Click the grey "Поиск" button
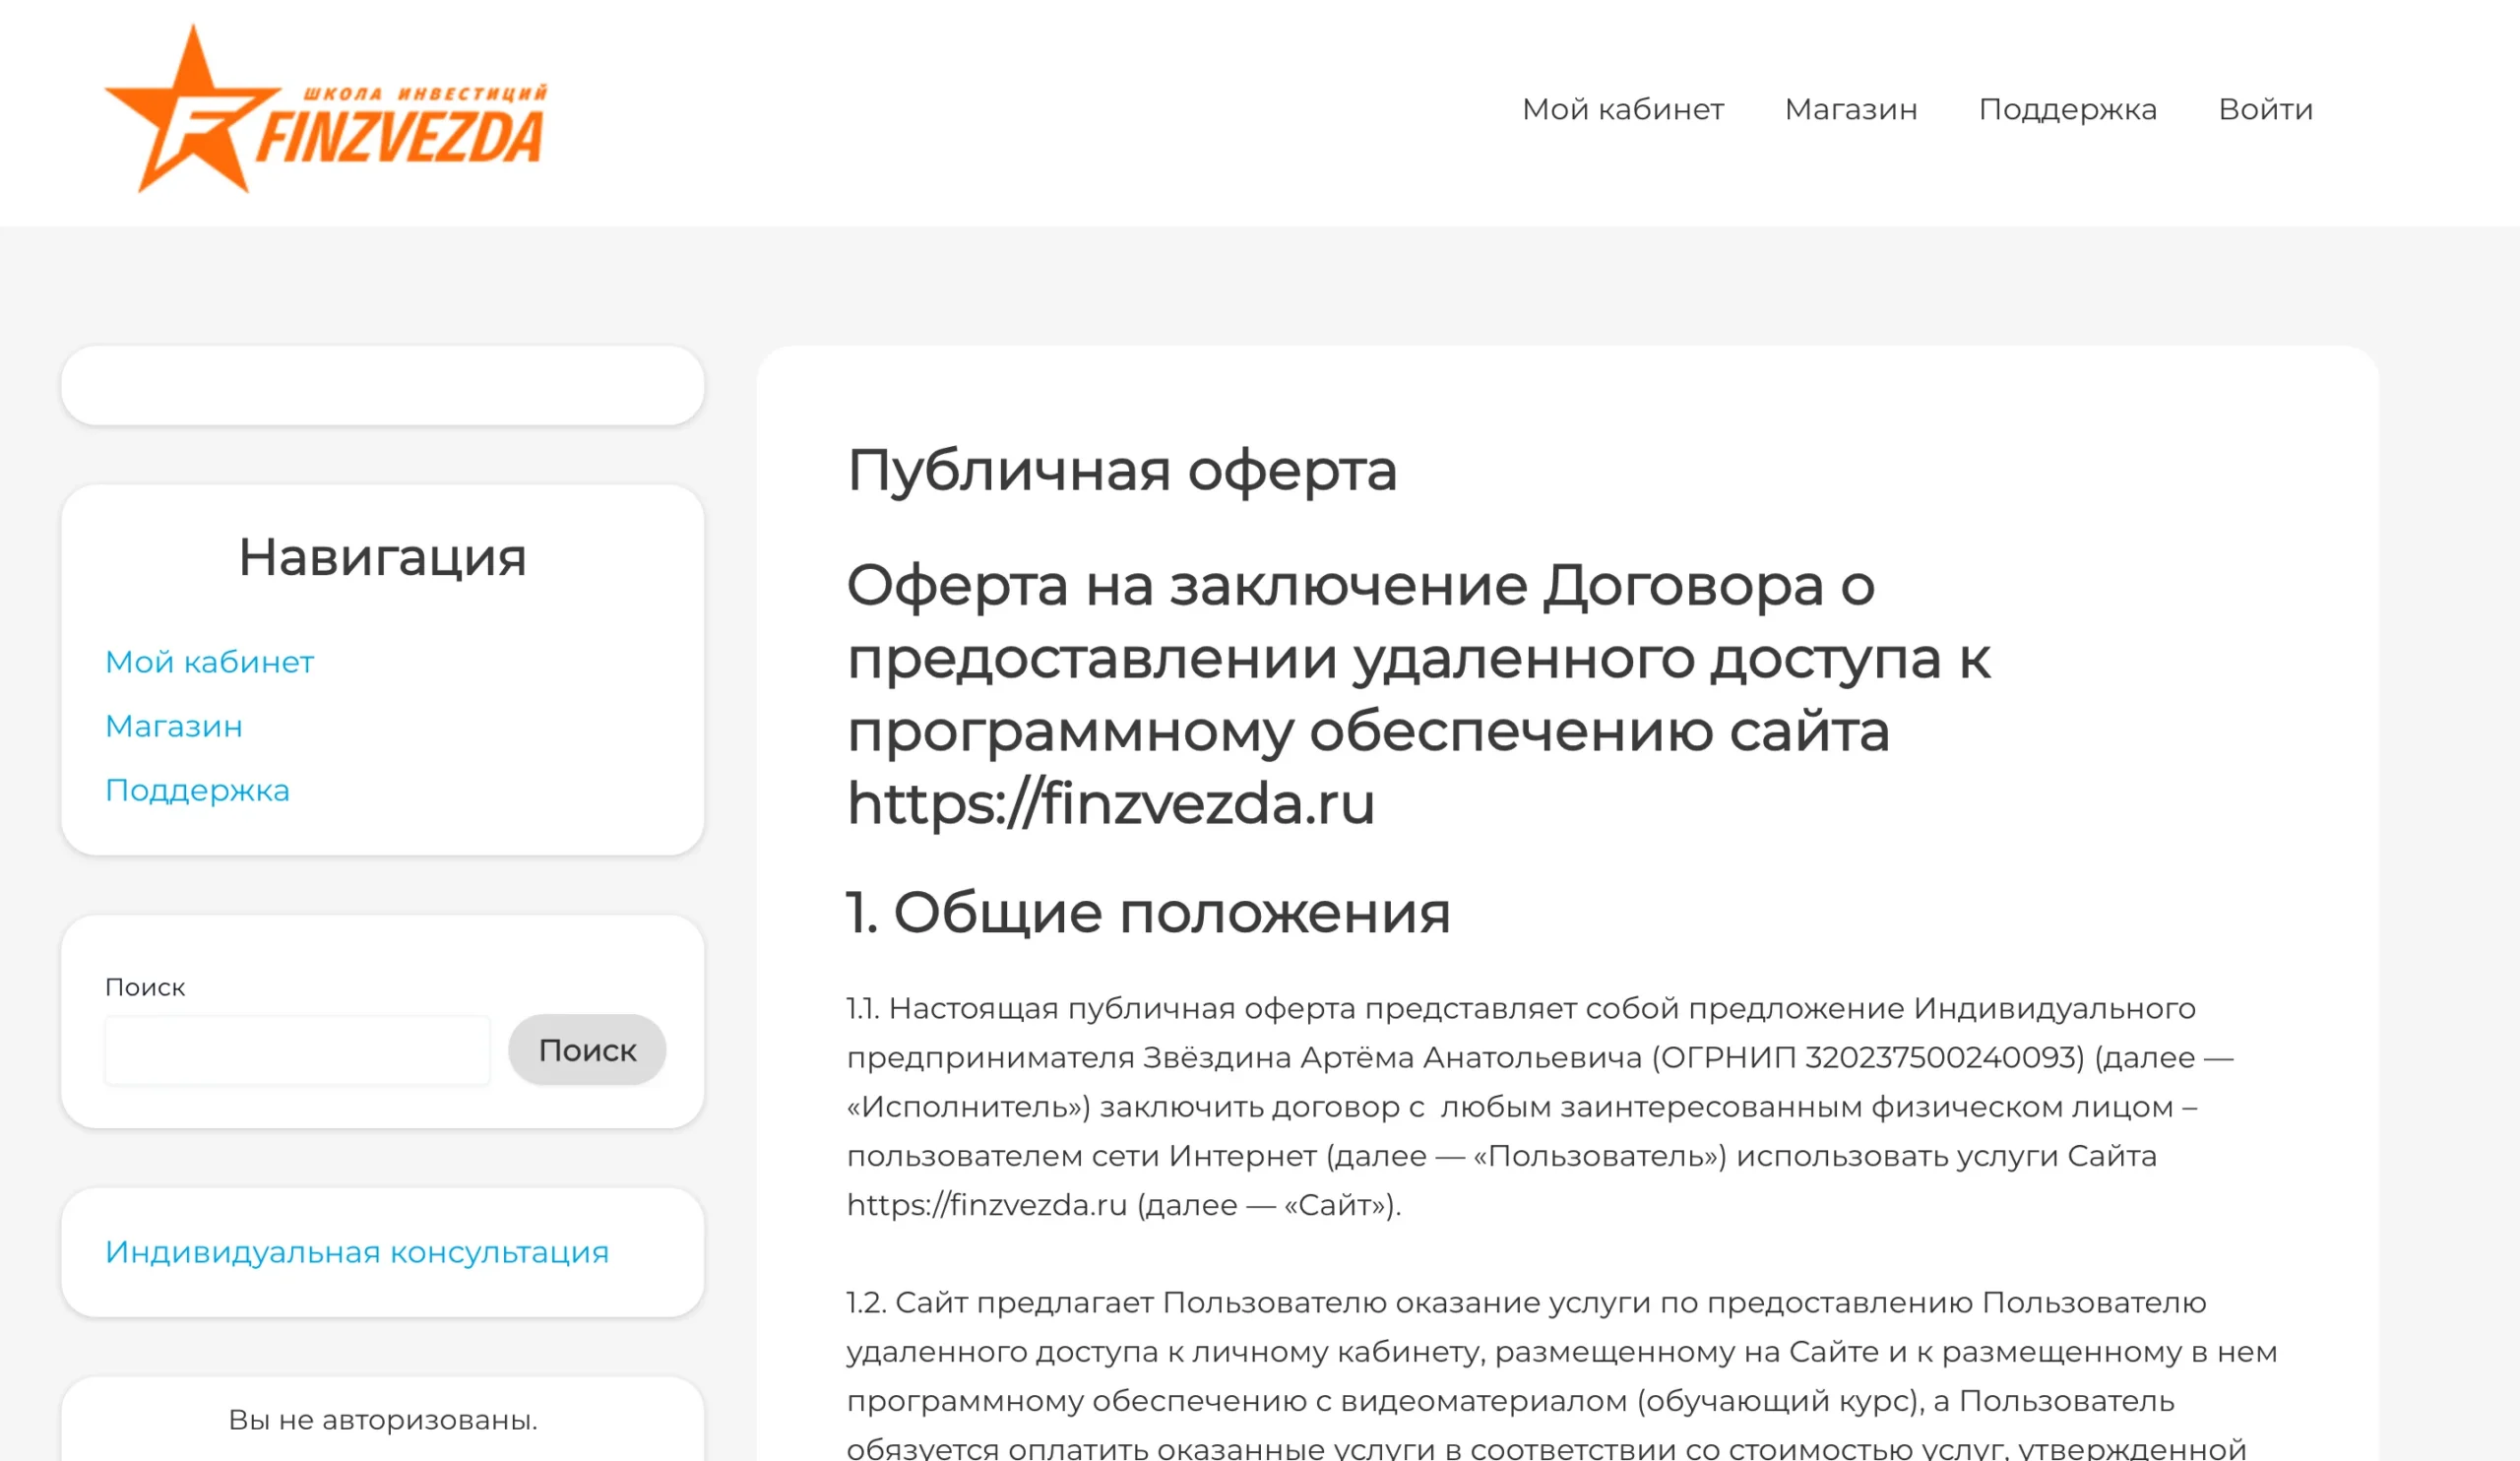This screenshot has height=1461, width=2520. 587,1050
